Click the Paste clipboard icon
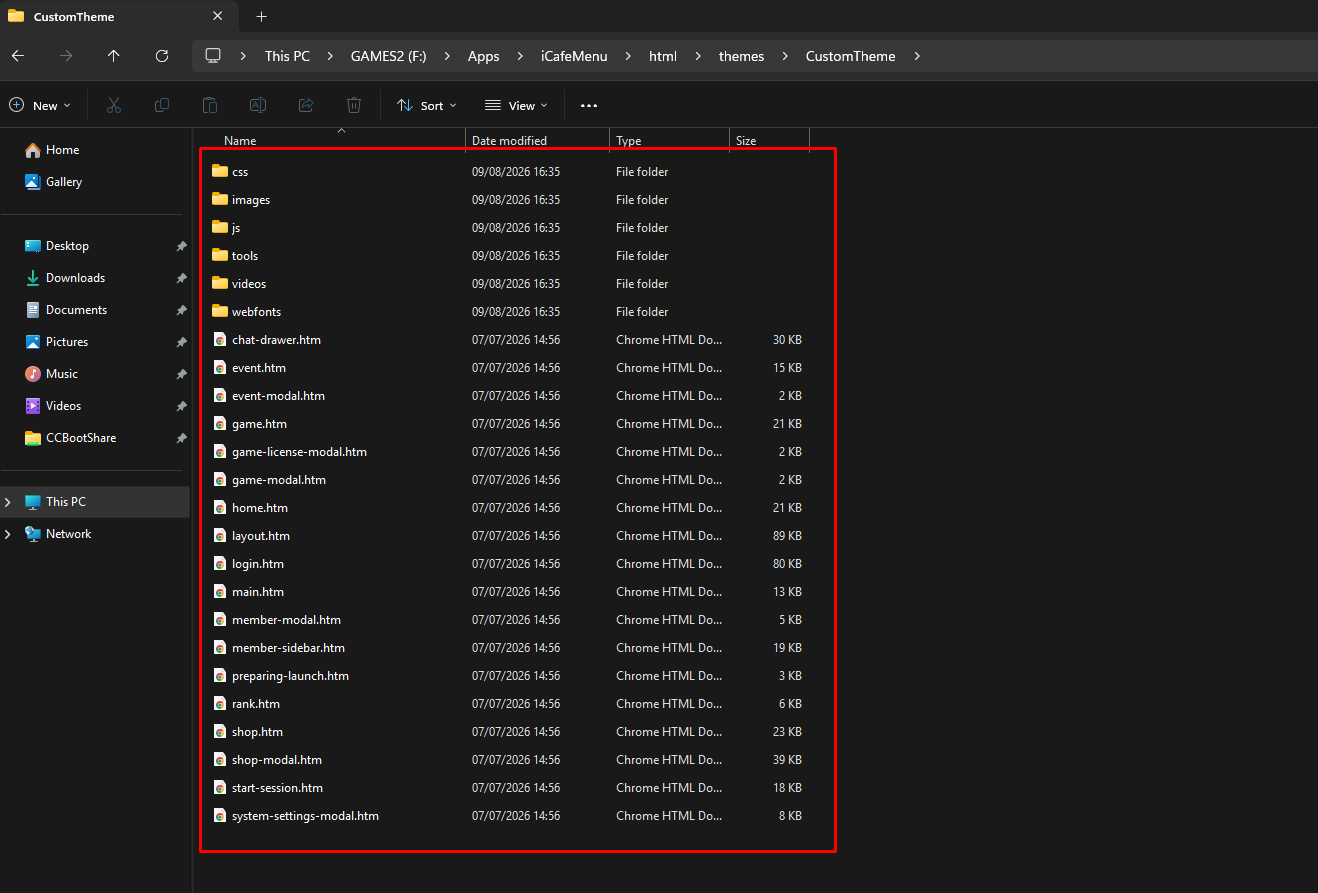 pos(209,105)
